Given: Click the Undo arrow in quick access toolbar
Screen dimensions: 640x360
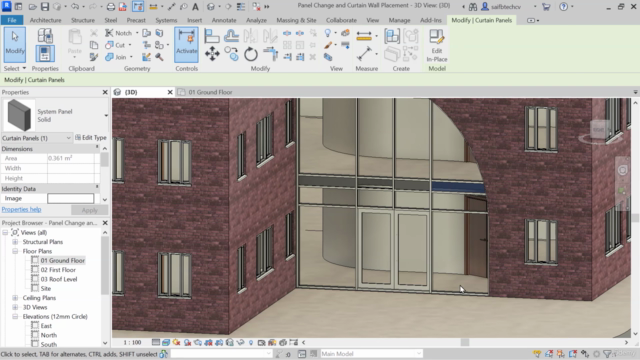Looking at the screenshot, I should 74,7.
